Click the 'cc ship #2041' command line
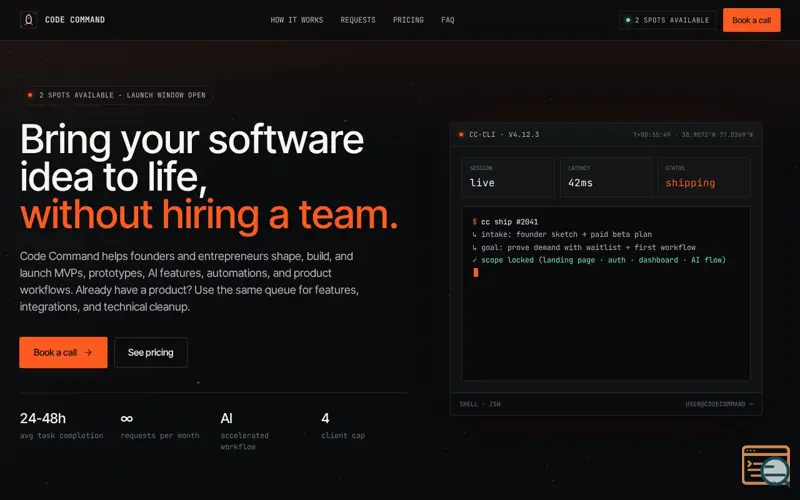 (505, 221)
